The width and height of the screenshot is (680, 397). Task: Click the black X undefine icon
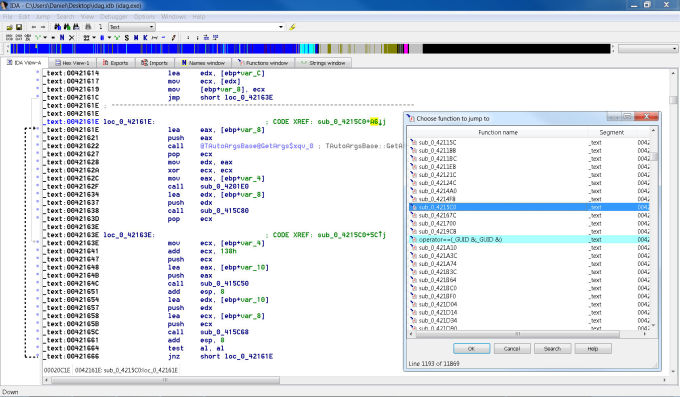[x=72, y=38]
